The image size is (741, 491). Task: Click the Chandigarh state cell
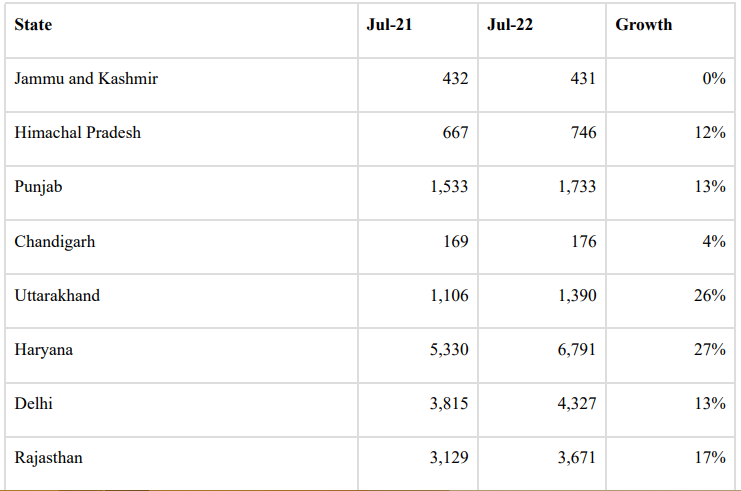click(55, 242)
